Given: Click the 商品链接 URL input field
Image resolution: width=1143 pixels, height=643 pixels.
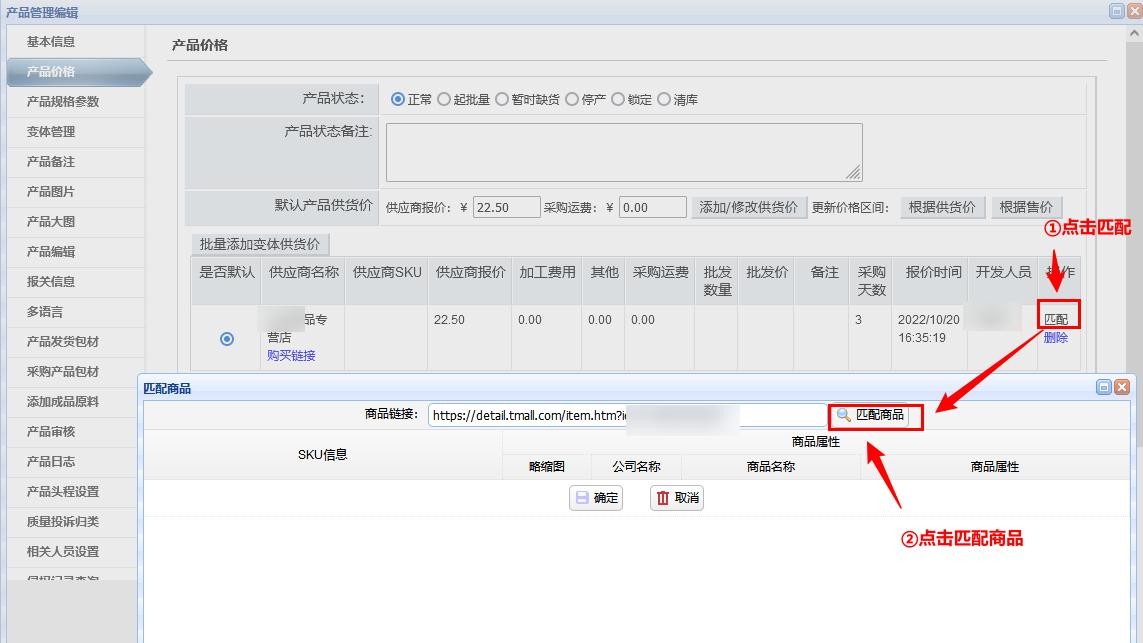Looking at the screenshot, I should (626, 415).
